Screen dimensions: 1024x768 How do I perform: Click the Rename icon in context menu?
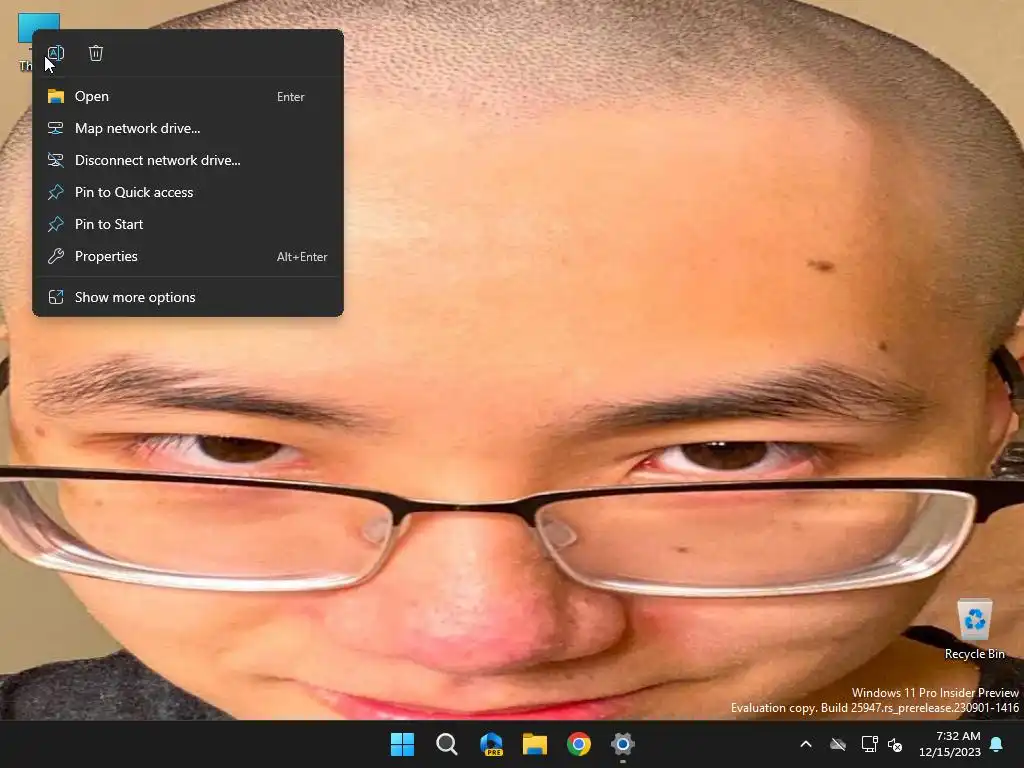(x=56, y=53)
